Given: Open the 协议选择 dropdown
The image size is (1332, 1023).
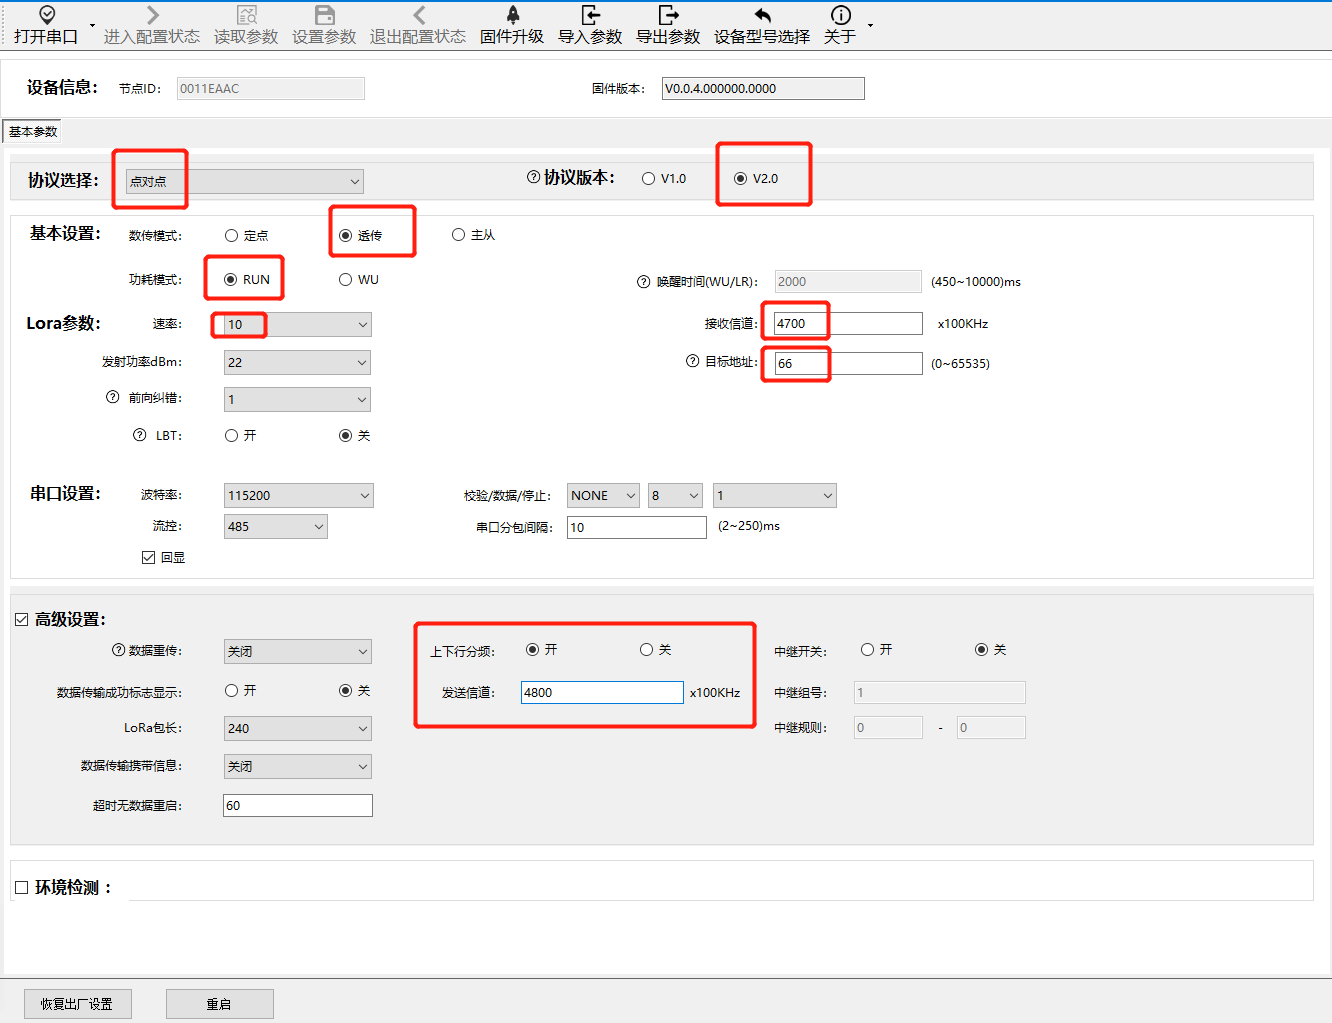Looking at the screenshot, I should pos(245,182).
